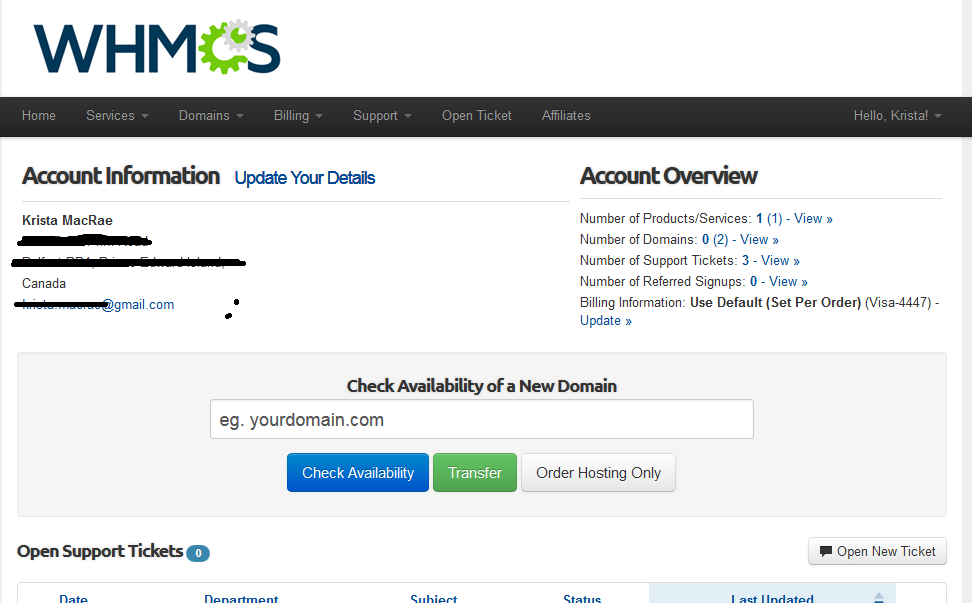Go to the Home menu item
This screenshot has height=603, width=972.
(x=39, y=116)
